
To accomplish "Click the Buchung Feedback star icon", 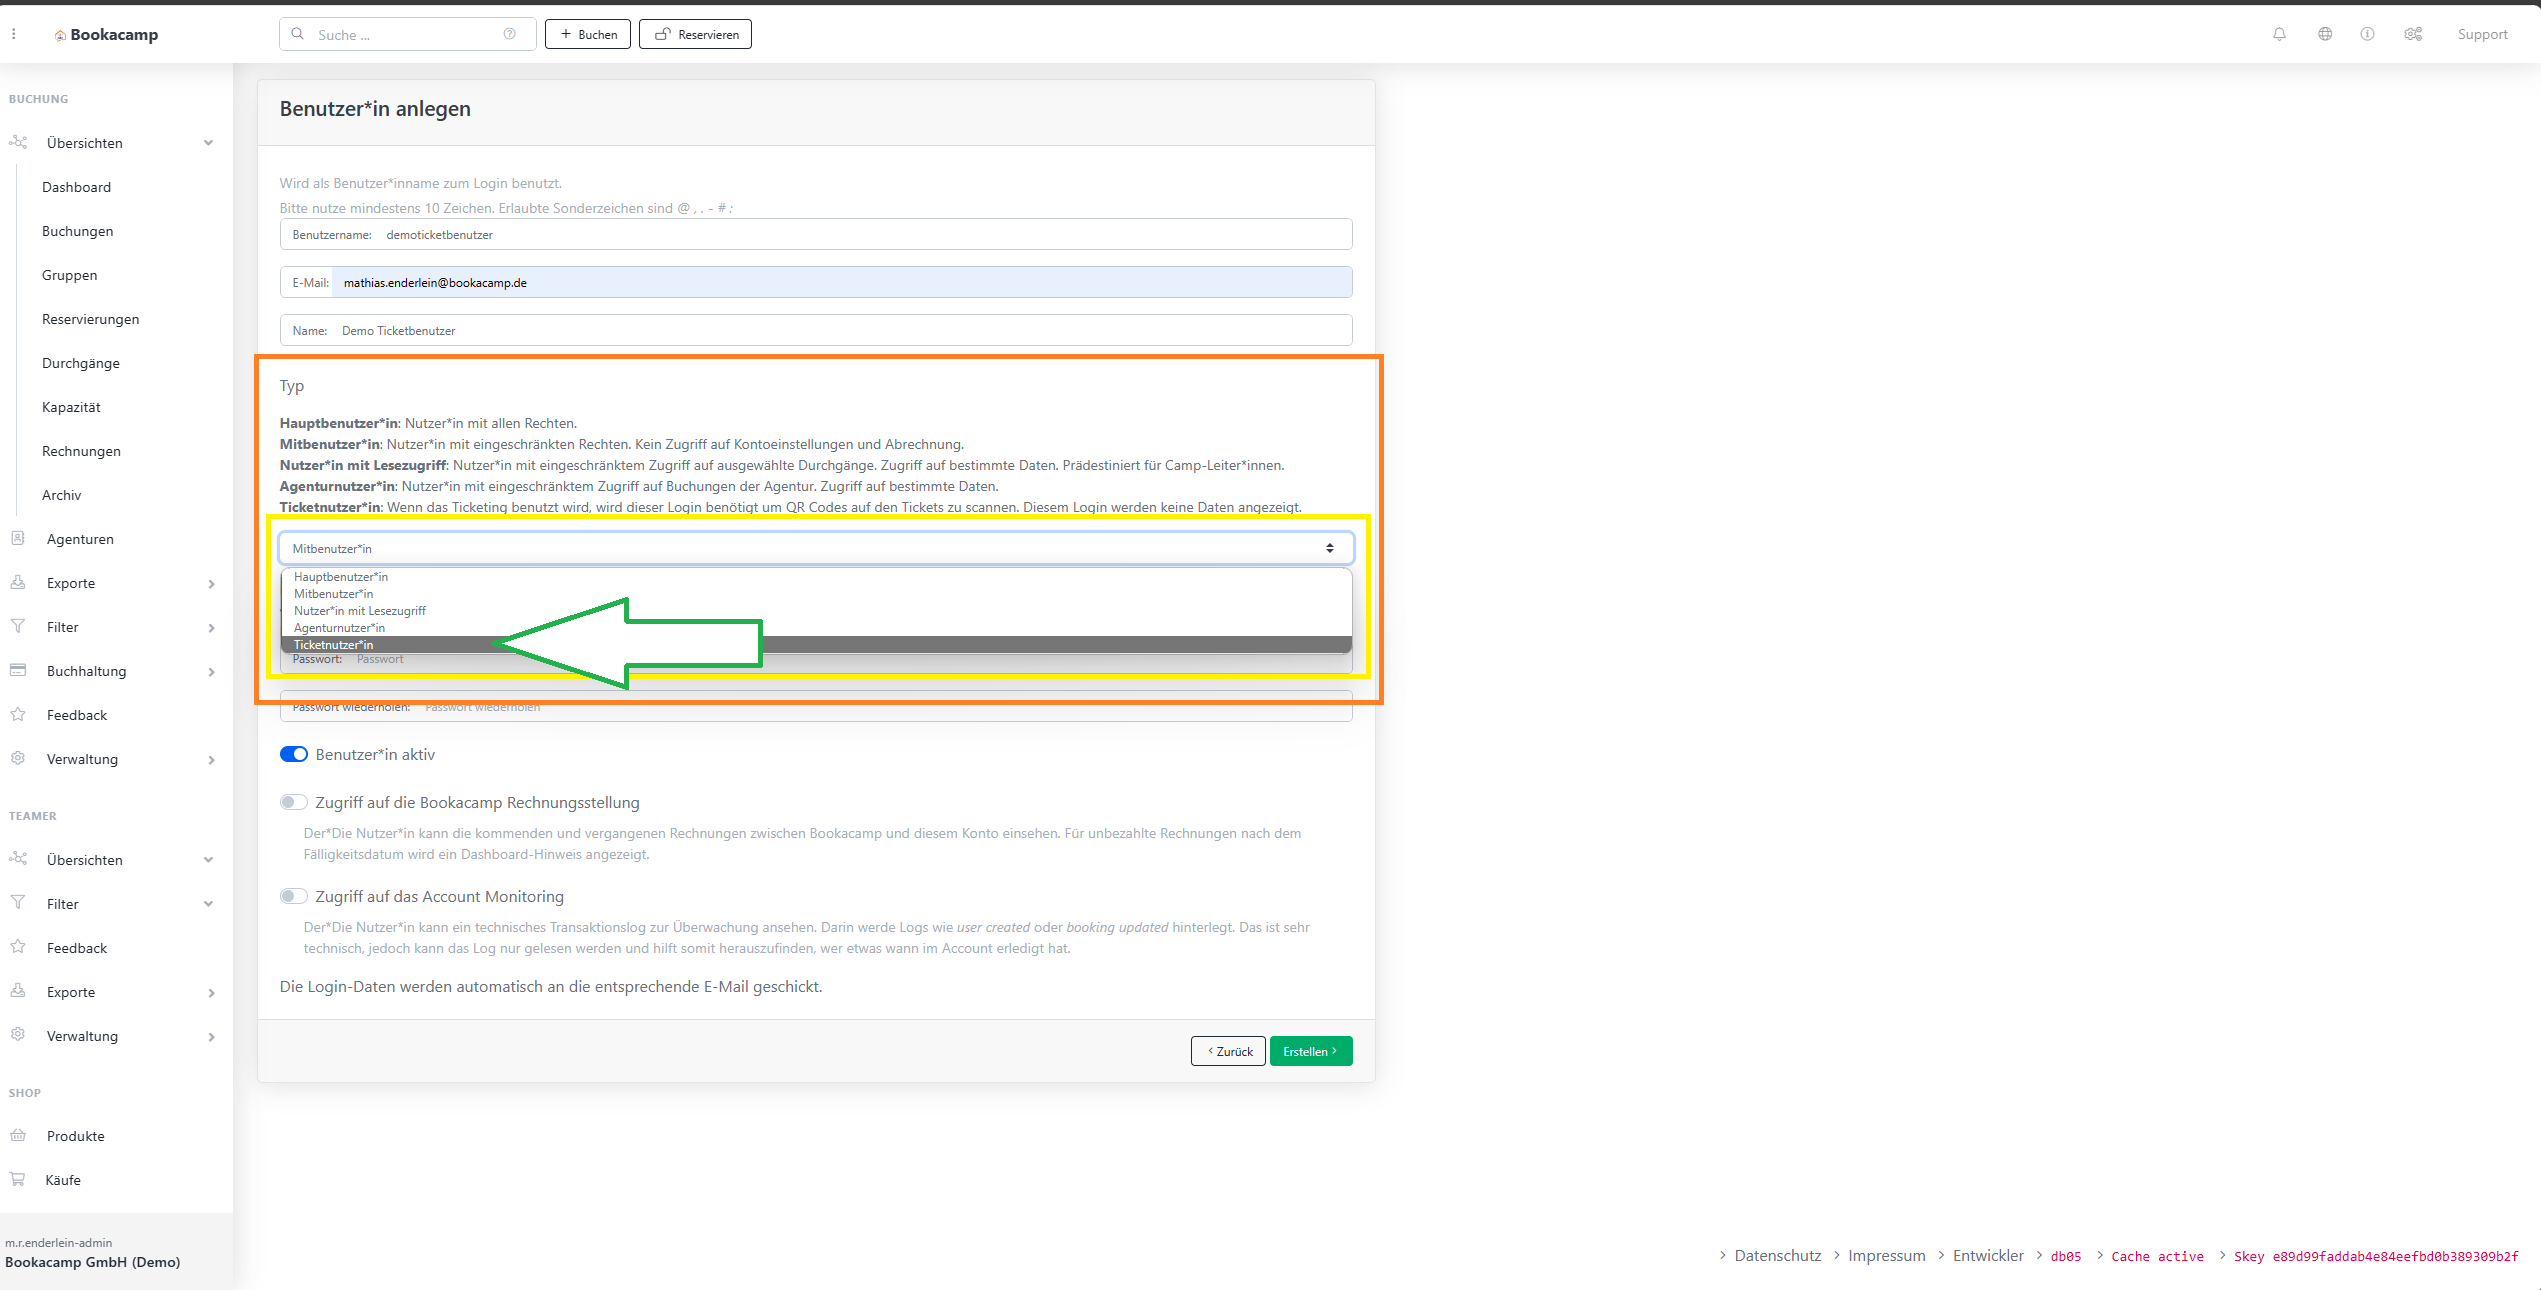I will coord(18,714).
